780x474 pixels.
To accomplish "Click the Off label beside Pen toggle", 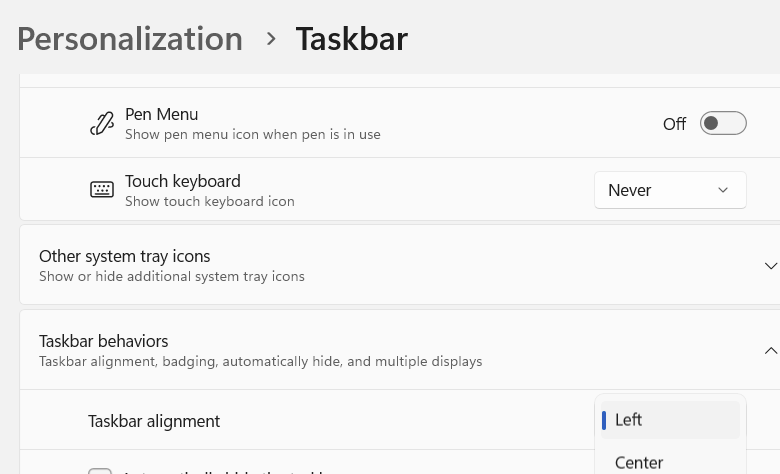I will tap(674, 124).
